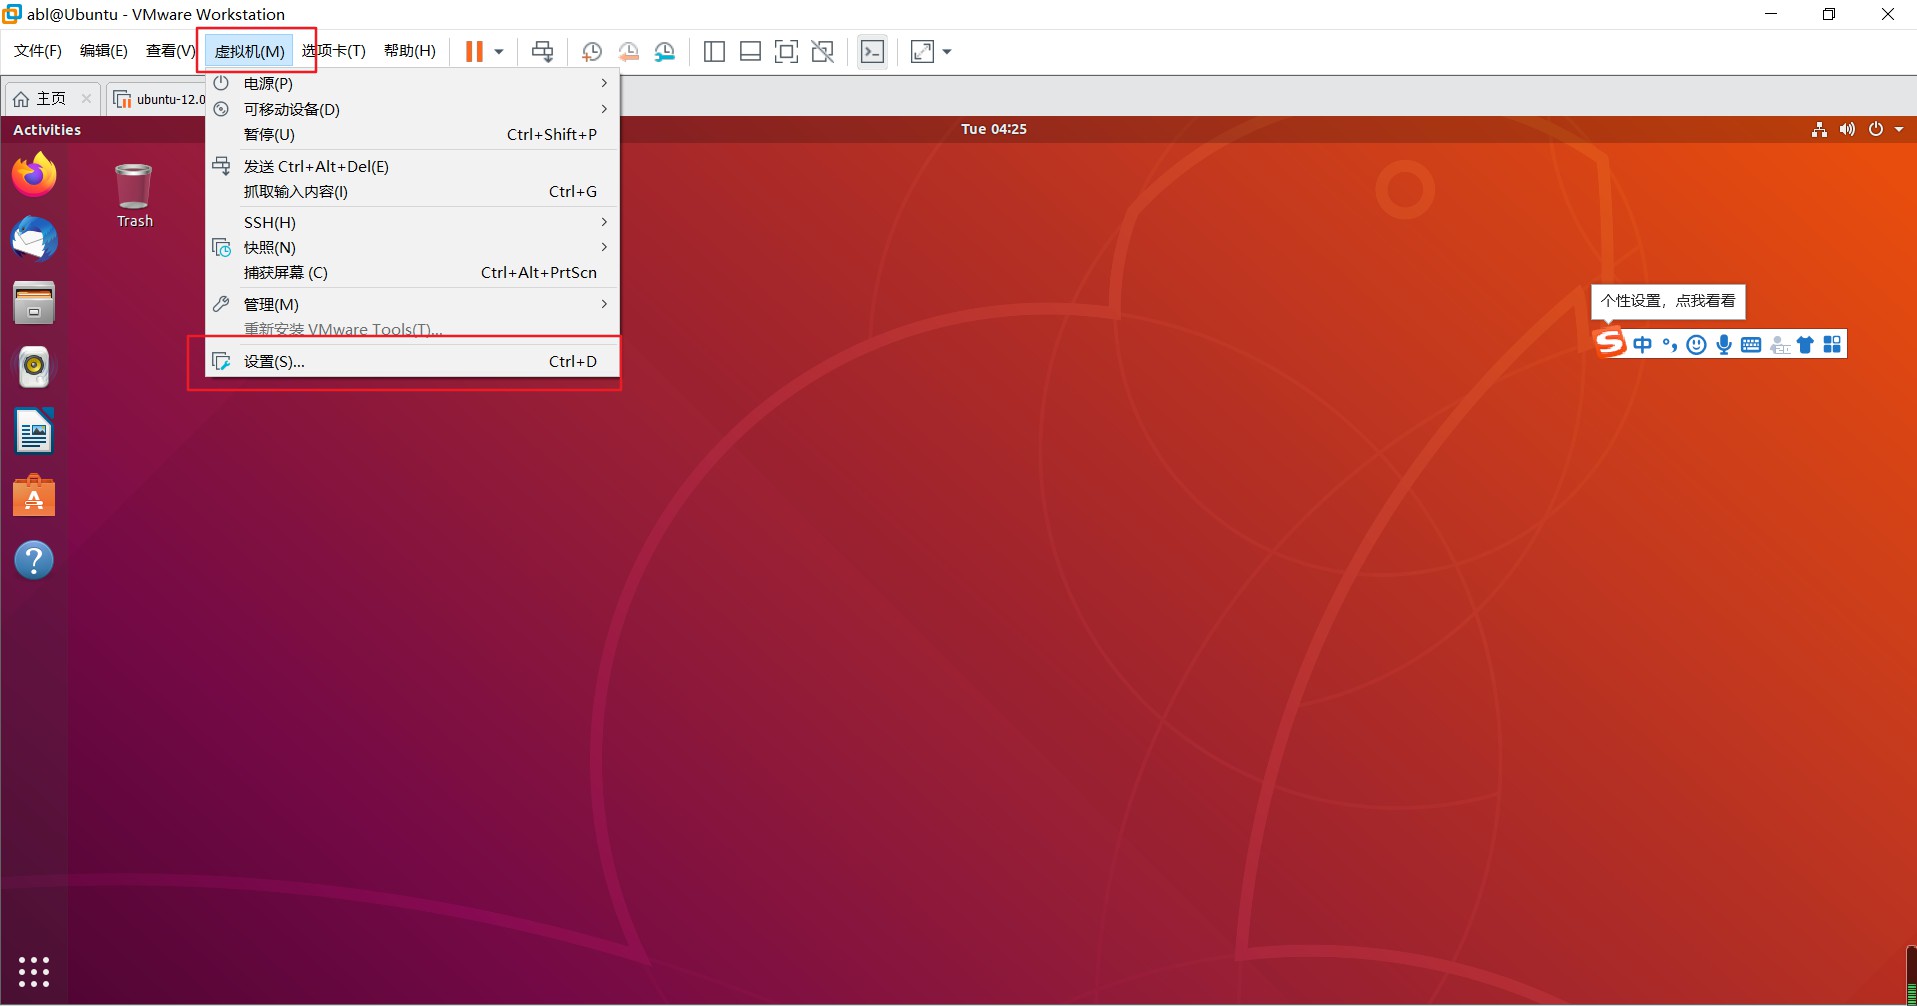Toggle punctuation mode in Sogou bar
The image size is (1917, 1006).
(x=1669, y=345)
